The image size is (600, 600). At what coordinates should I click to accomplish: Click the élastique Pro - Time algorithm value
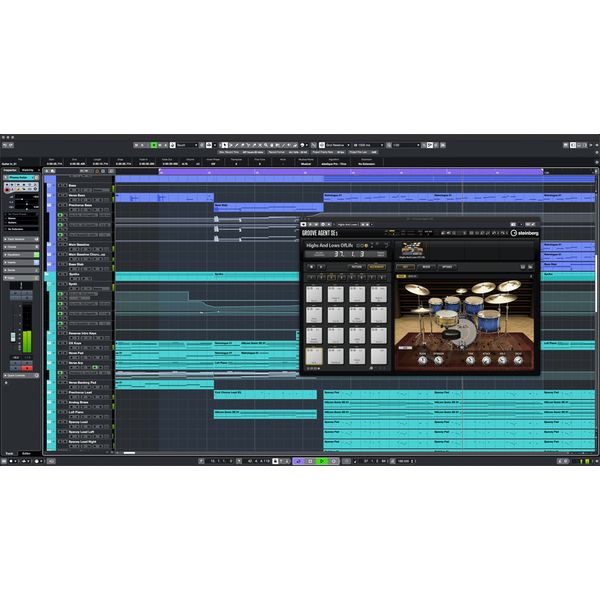334,164
